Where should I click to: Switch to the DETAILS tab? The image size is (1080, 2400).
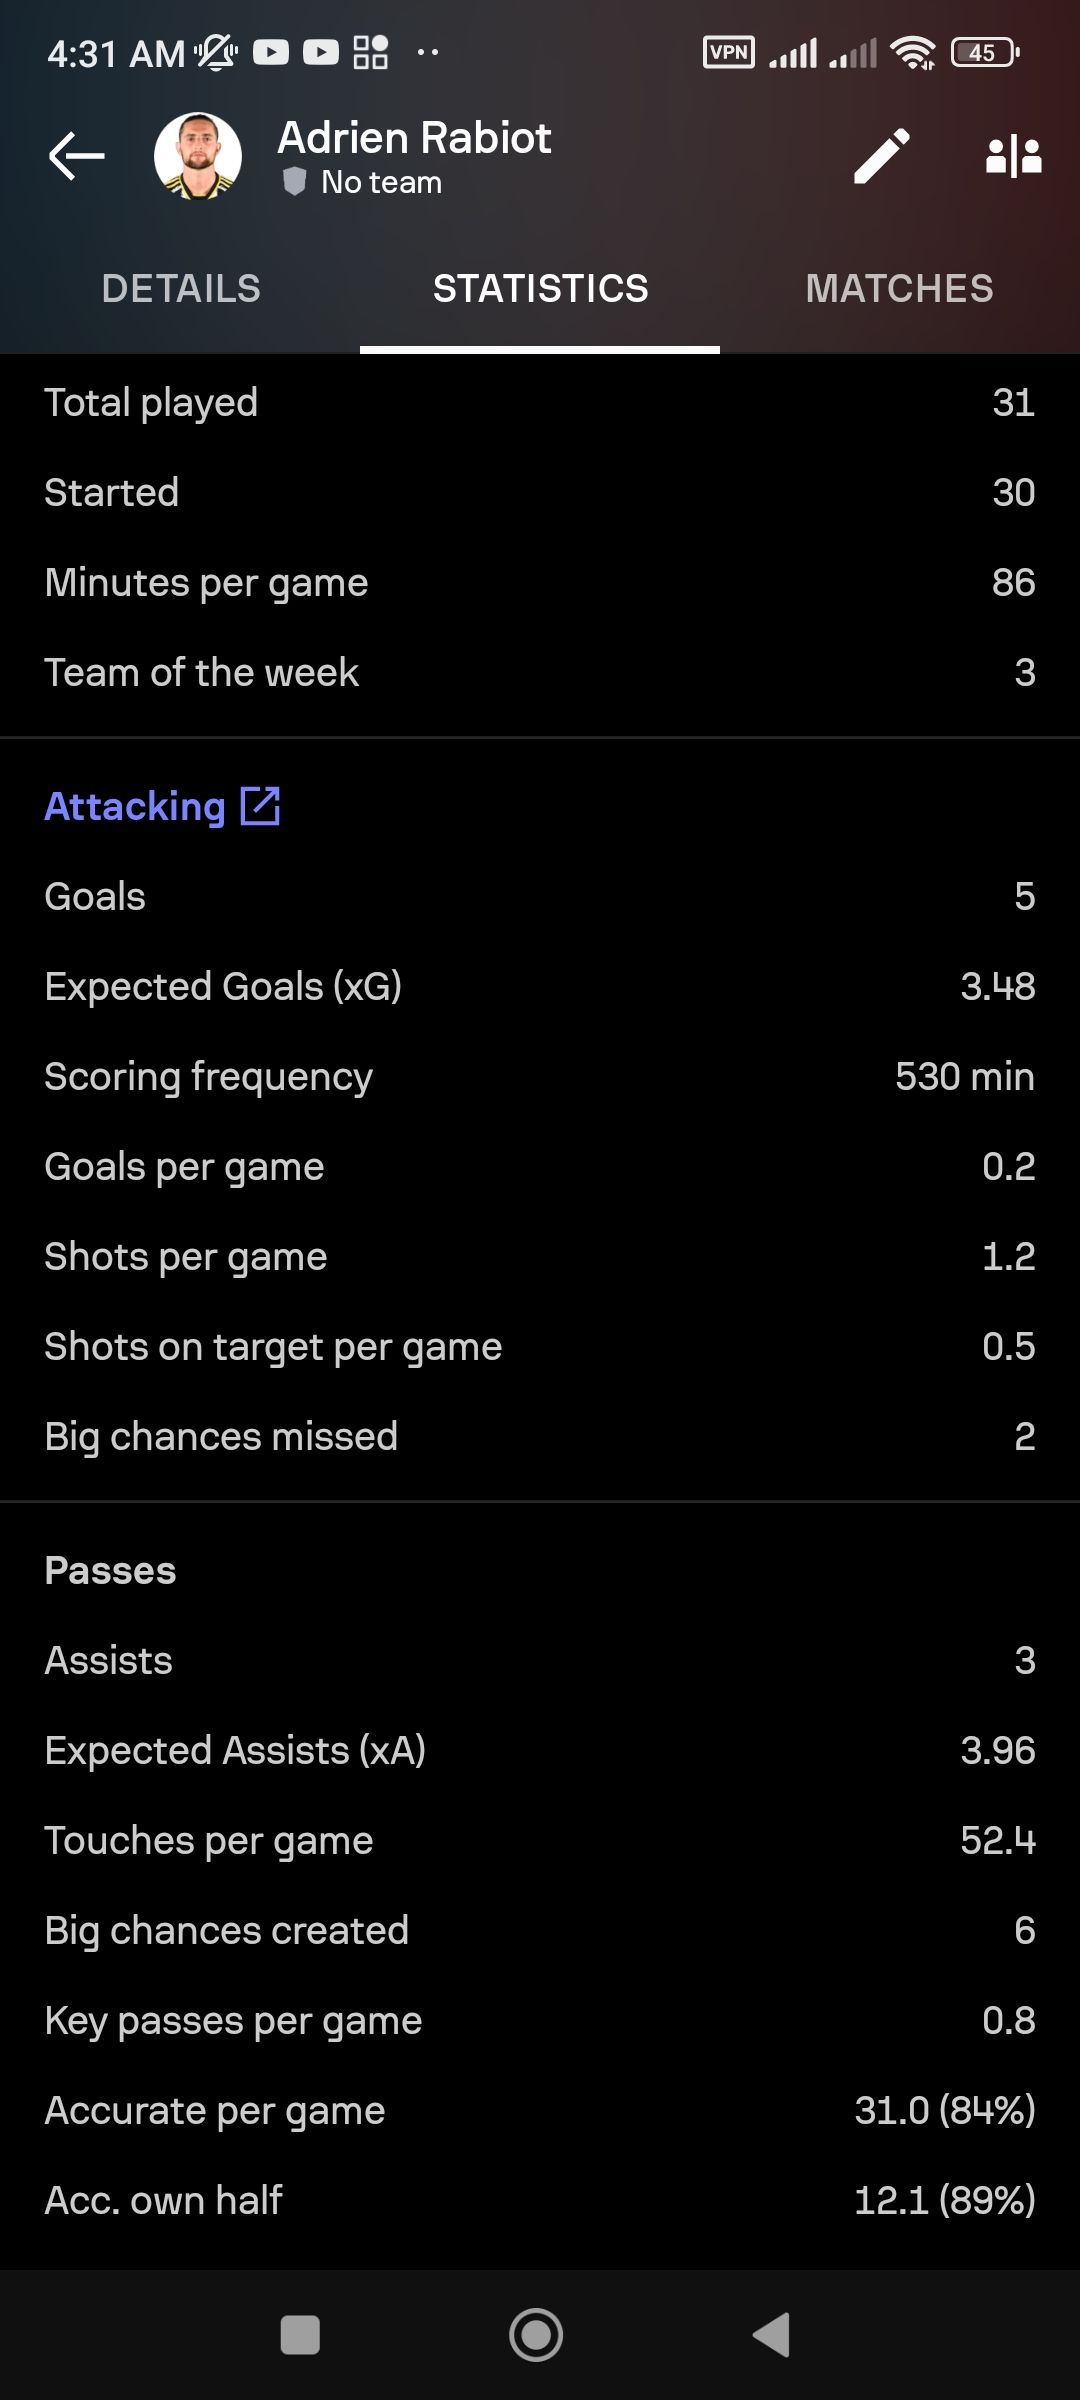[x=181, y=289]
